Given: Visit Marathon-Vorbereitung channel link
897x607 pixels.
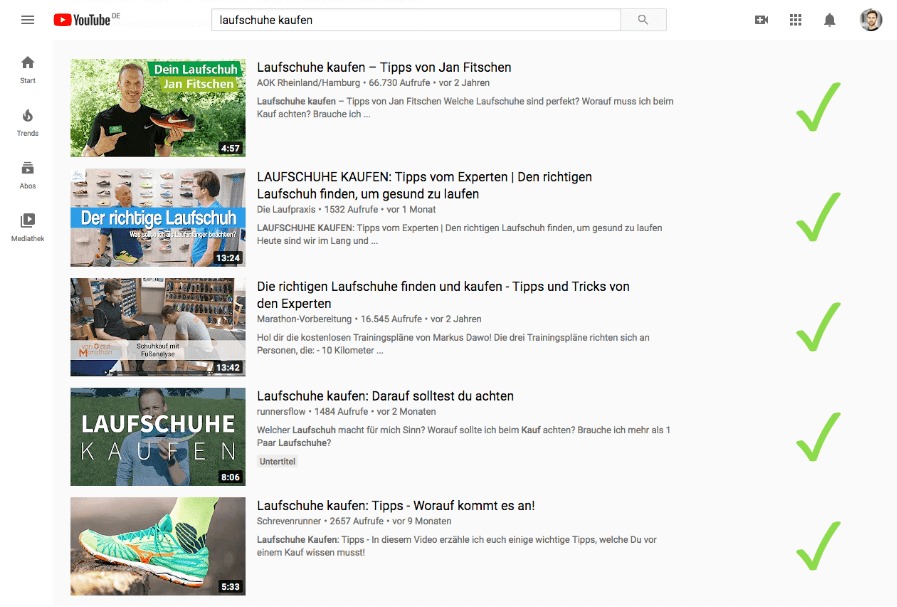Looking at the screenshot, I should coord(304,319).
